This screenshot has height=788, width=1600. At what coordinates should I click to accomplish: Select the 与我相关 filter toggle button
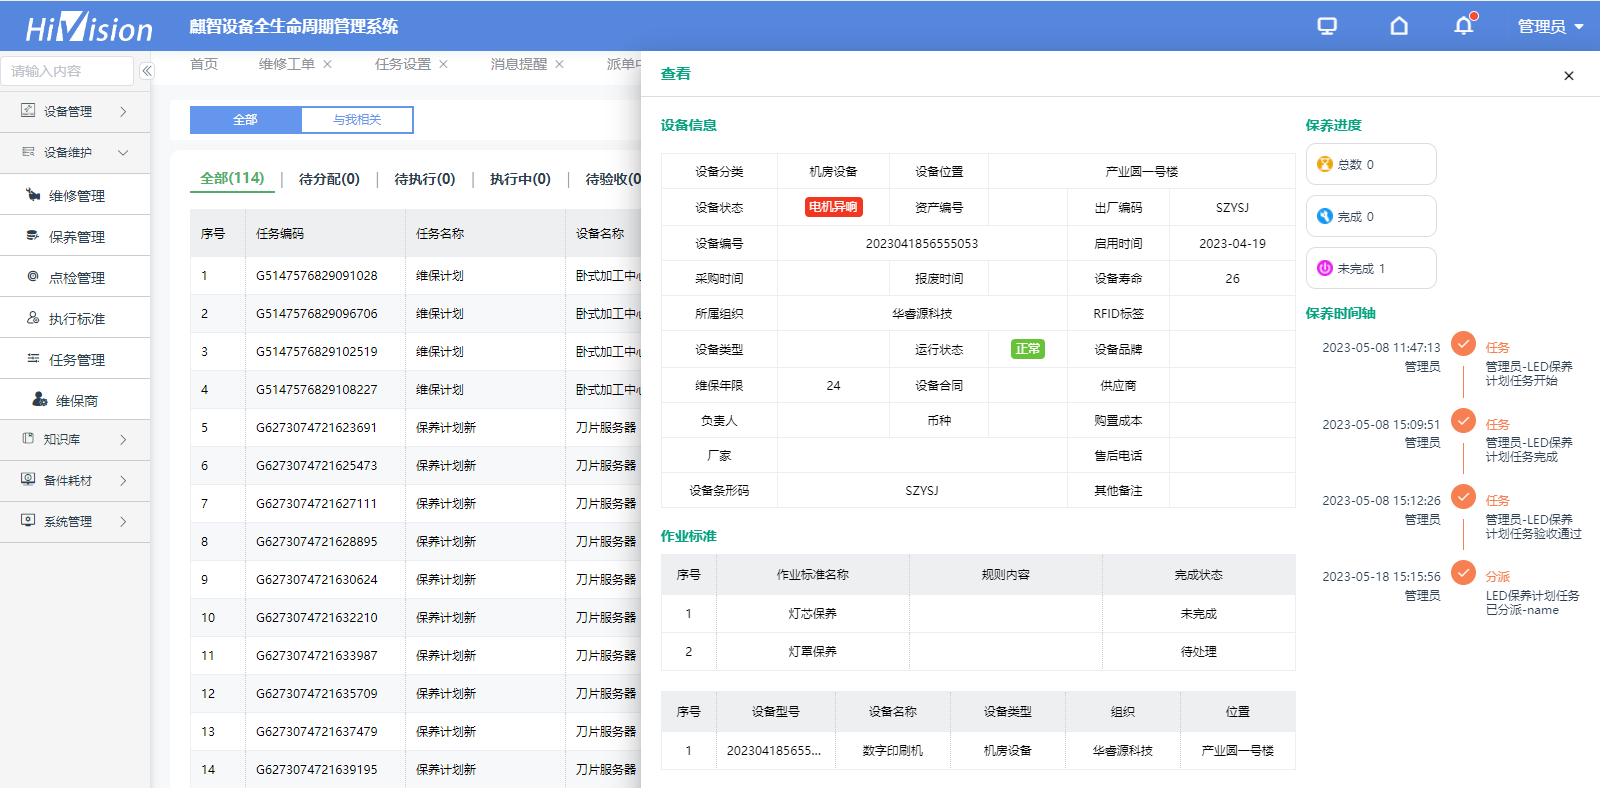tap(357, 120)
